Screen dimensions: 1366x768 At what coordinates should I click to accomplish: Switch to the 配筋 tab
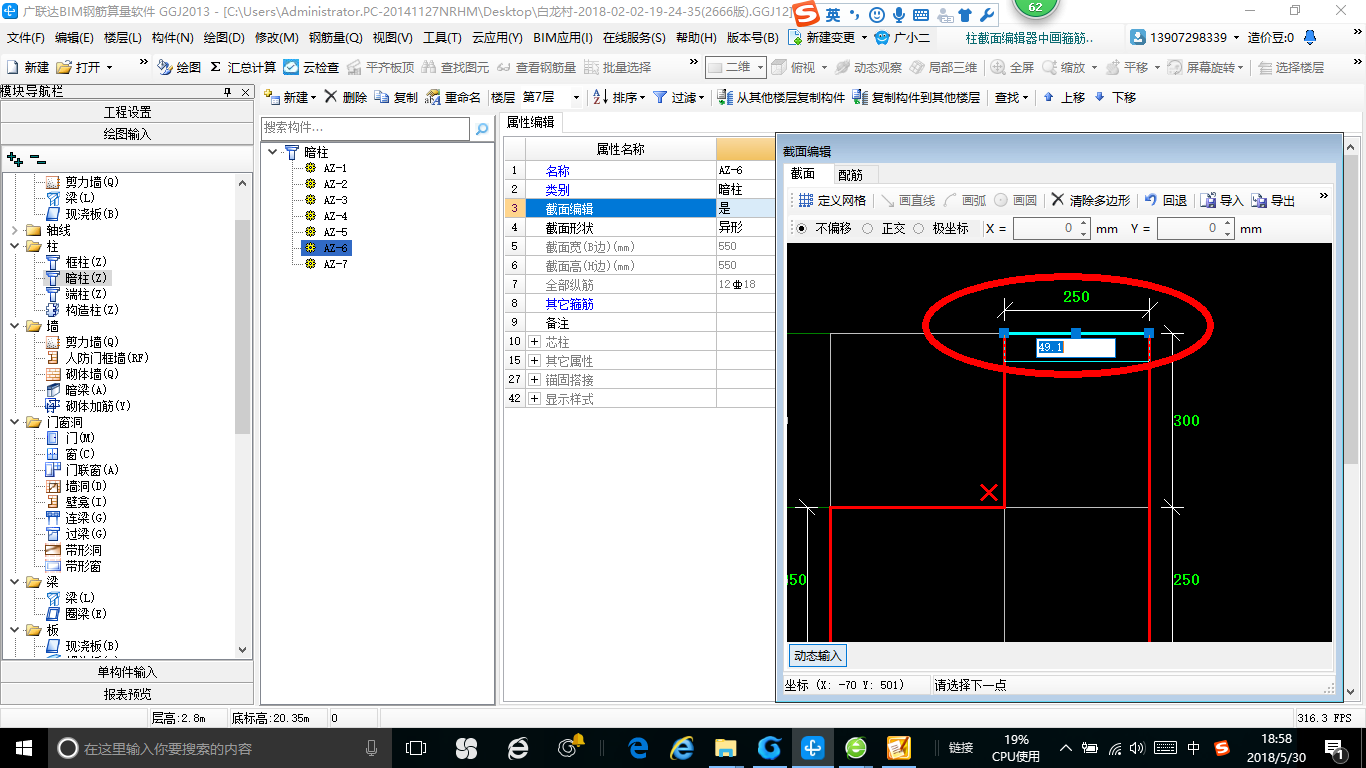click(850, 175)
